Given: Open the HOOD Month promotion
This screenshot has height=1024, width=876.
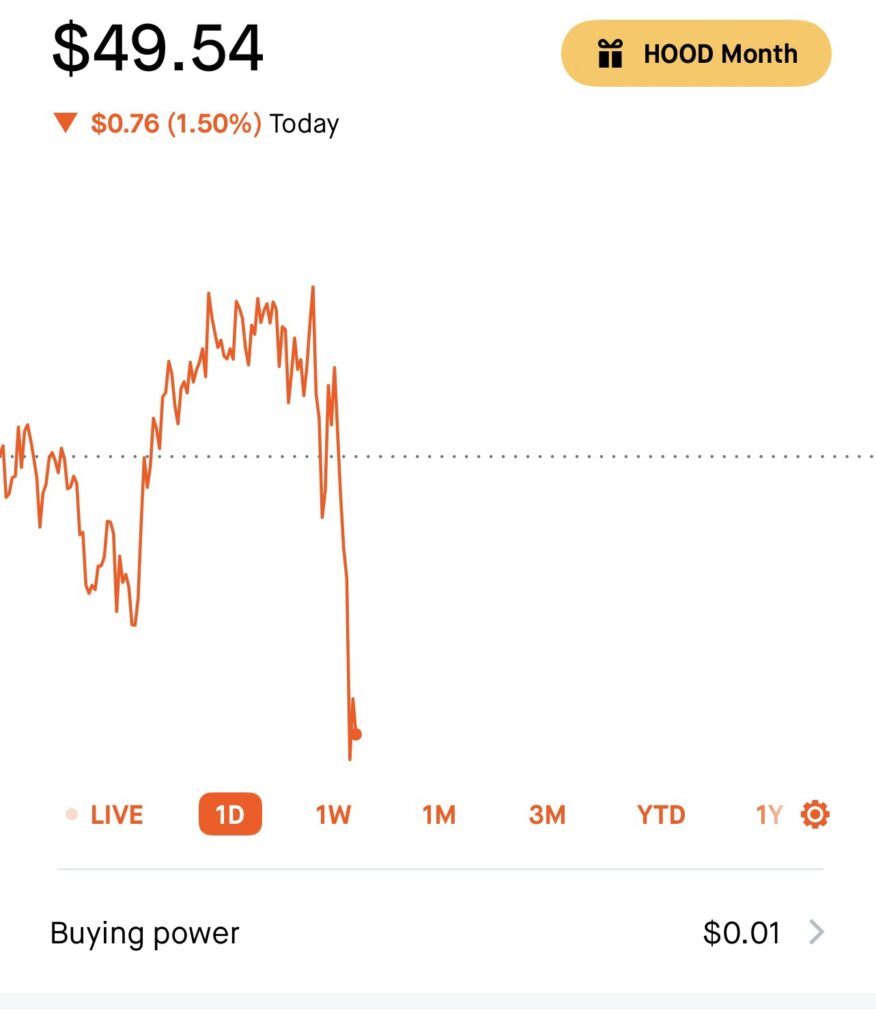Looking at the screenshot, I should (696, 54).
